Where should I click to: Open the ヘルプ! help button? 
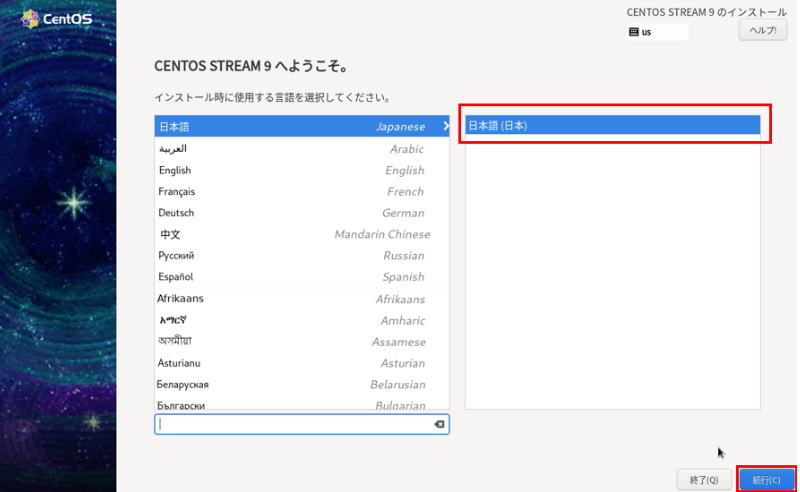(x=763, y=31)
